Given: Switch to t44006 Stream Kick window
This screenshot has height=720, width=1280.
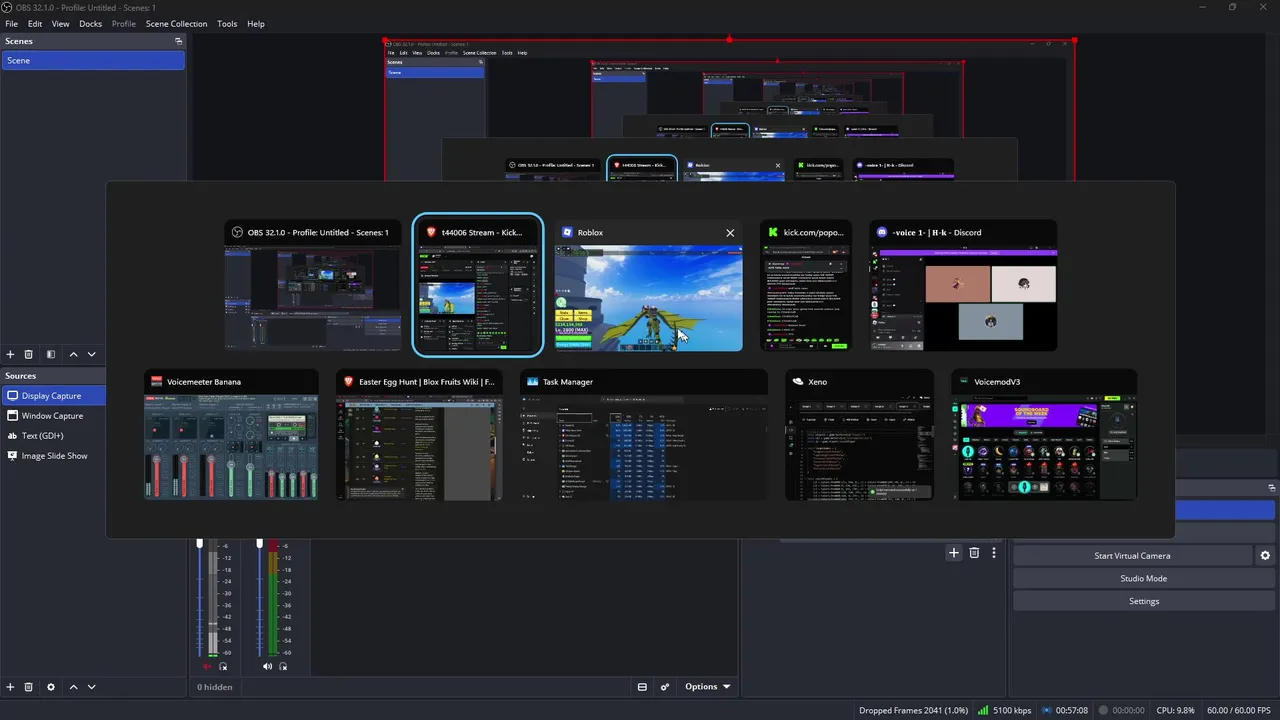Looking at the screenshot, I should (x=478, y=286).
